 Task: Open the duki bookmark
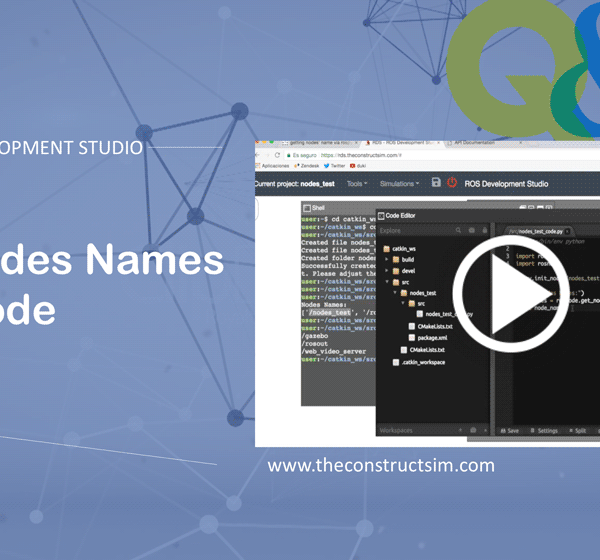358,166
